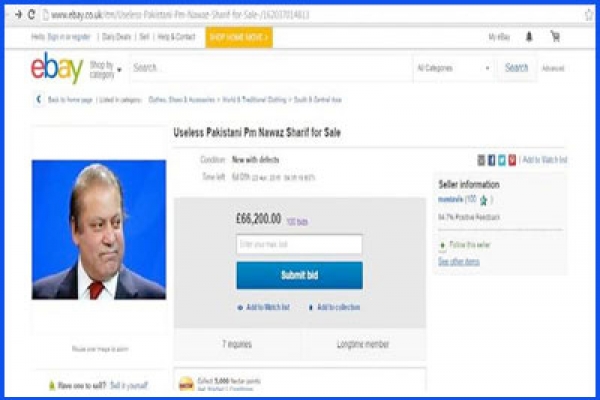This screenshot has height=400, width=600.
Task: Click the Nawaz Sharif product image
Action: [99, 230]
